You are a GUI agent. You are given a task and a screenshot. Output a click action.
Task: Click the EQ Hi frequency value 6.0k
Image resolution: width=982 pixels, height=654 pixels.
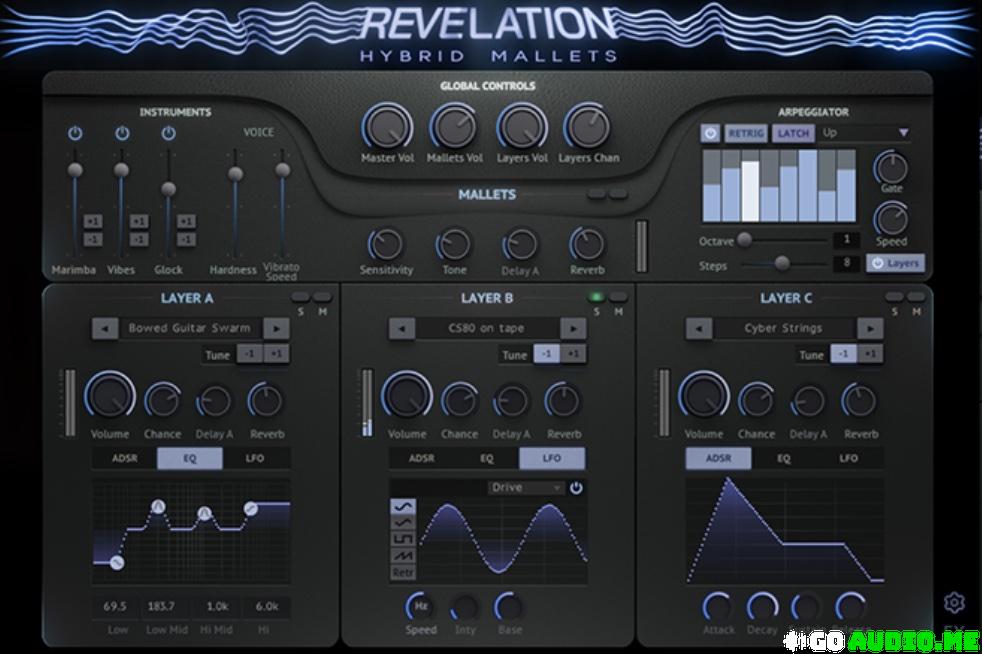(x=267, y=606)
